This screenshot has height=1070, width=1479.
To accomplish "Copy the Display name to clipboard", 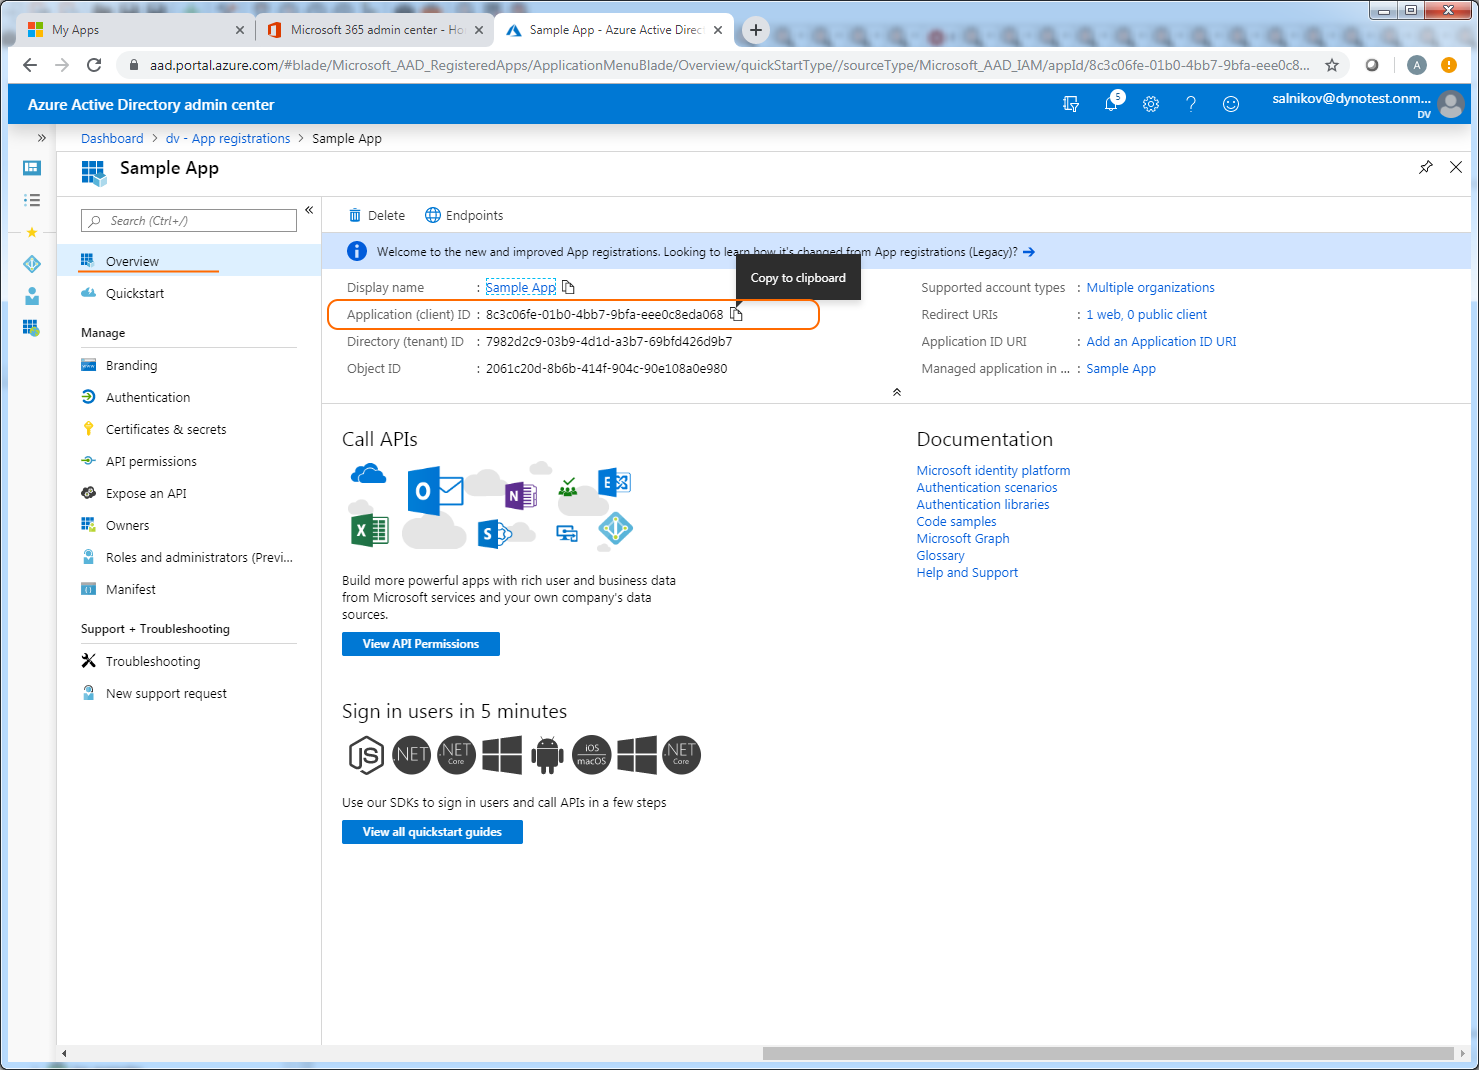I will click(x=568, y=288).
